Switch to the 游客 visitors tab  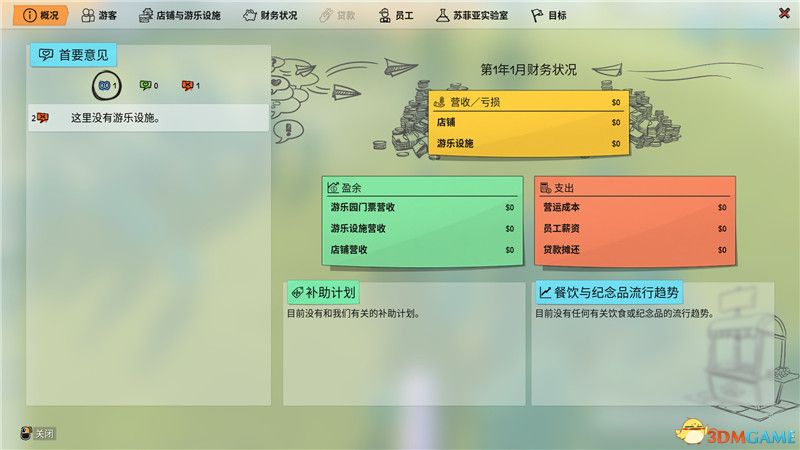tap(99, 15)
